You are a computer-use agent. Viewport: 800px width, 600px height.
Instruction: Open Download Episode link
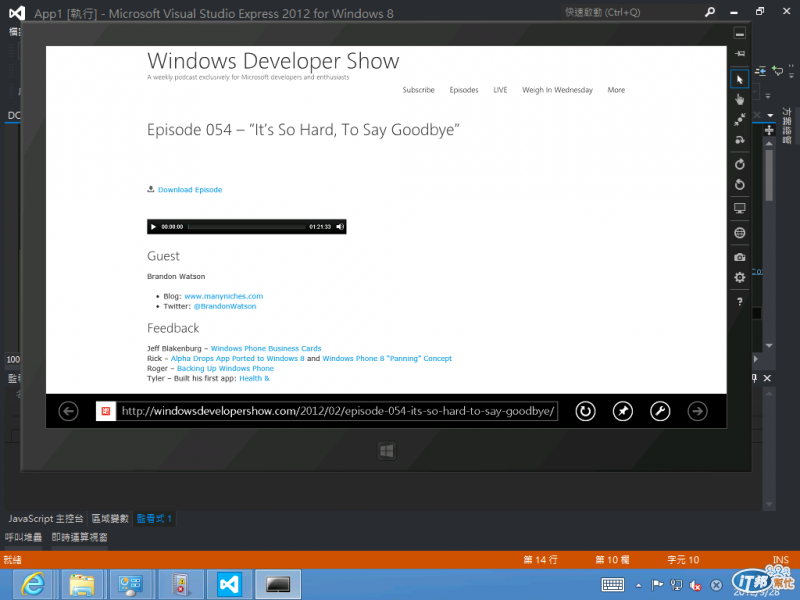click(x=190, y=190)
